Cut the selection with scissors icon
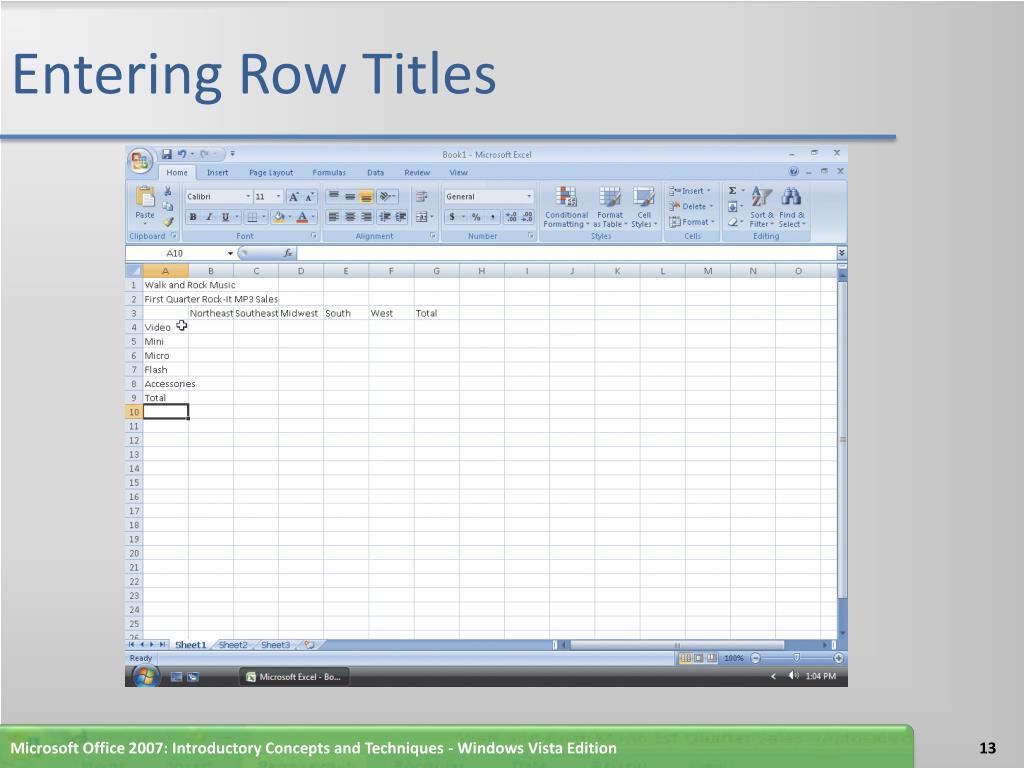This screenshot has height=768, width=1024. point(168,191)
